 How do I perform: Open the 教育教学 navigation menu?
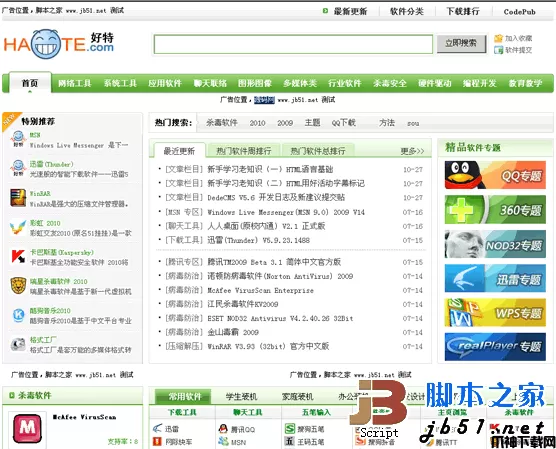[x=525, y=83]
